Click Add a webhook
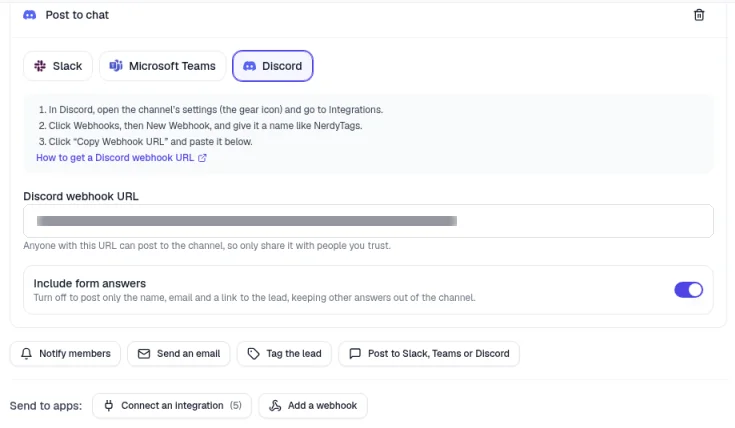The image size is (735, 428). pos(313,405)
